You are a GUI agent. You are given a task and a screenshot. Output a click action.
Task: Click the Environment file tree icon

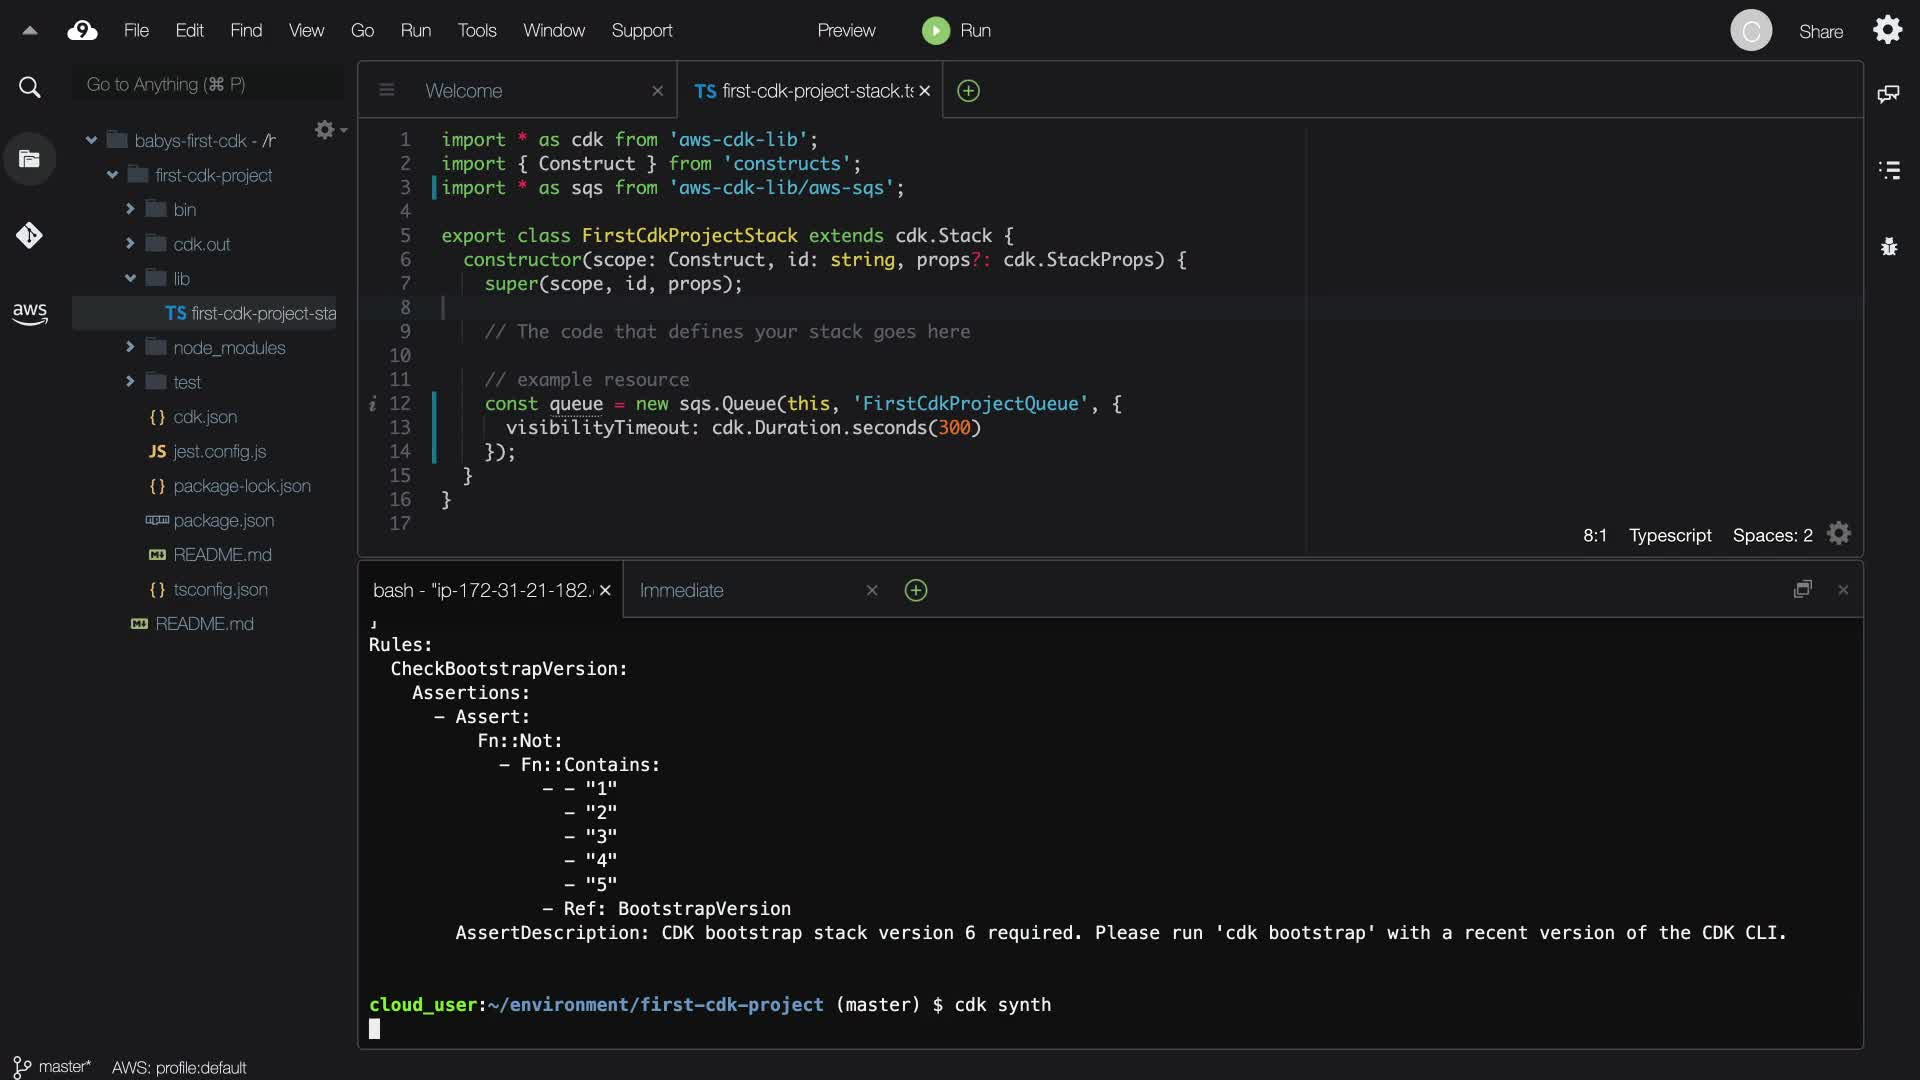tap(29, 159)
